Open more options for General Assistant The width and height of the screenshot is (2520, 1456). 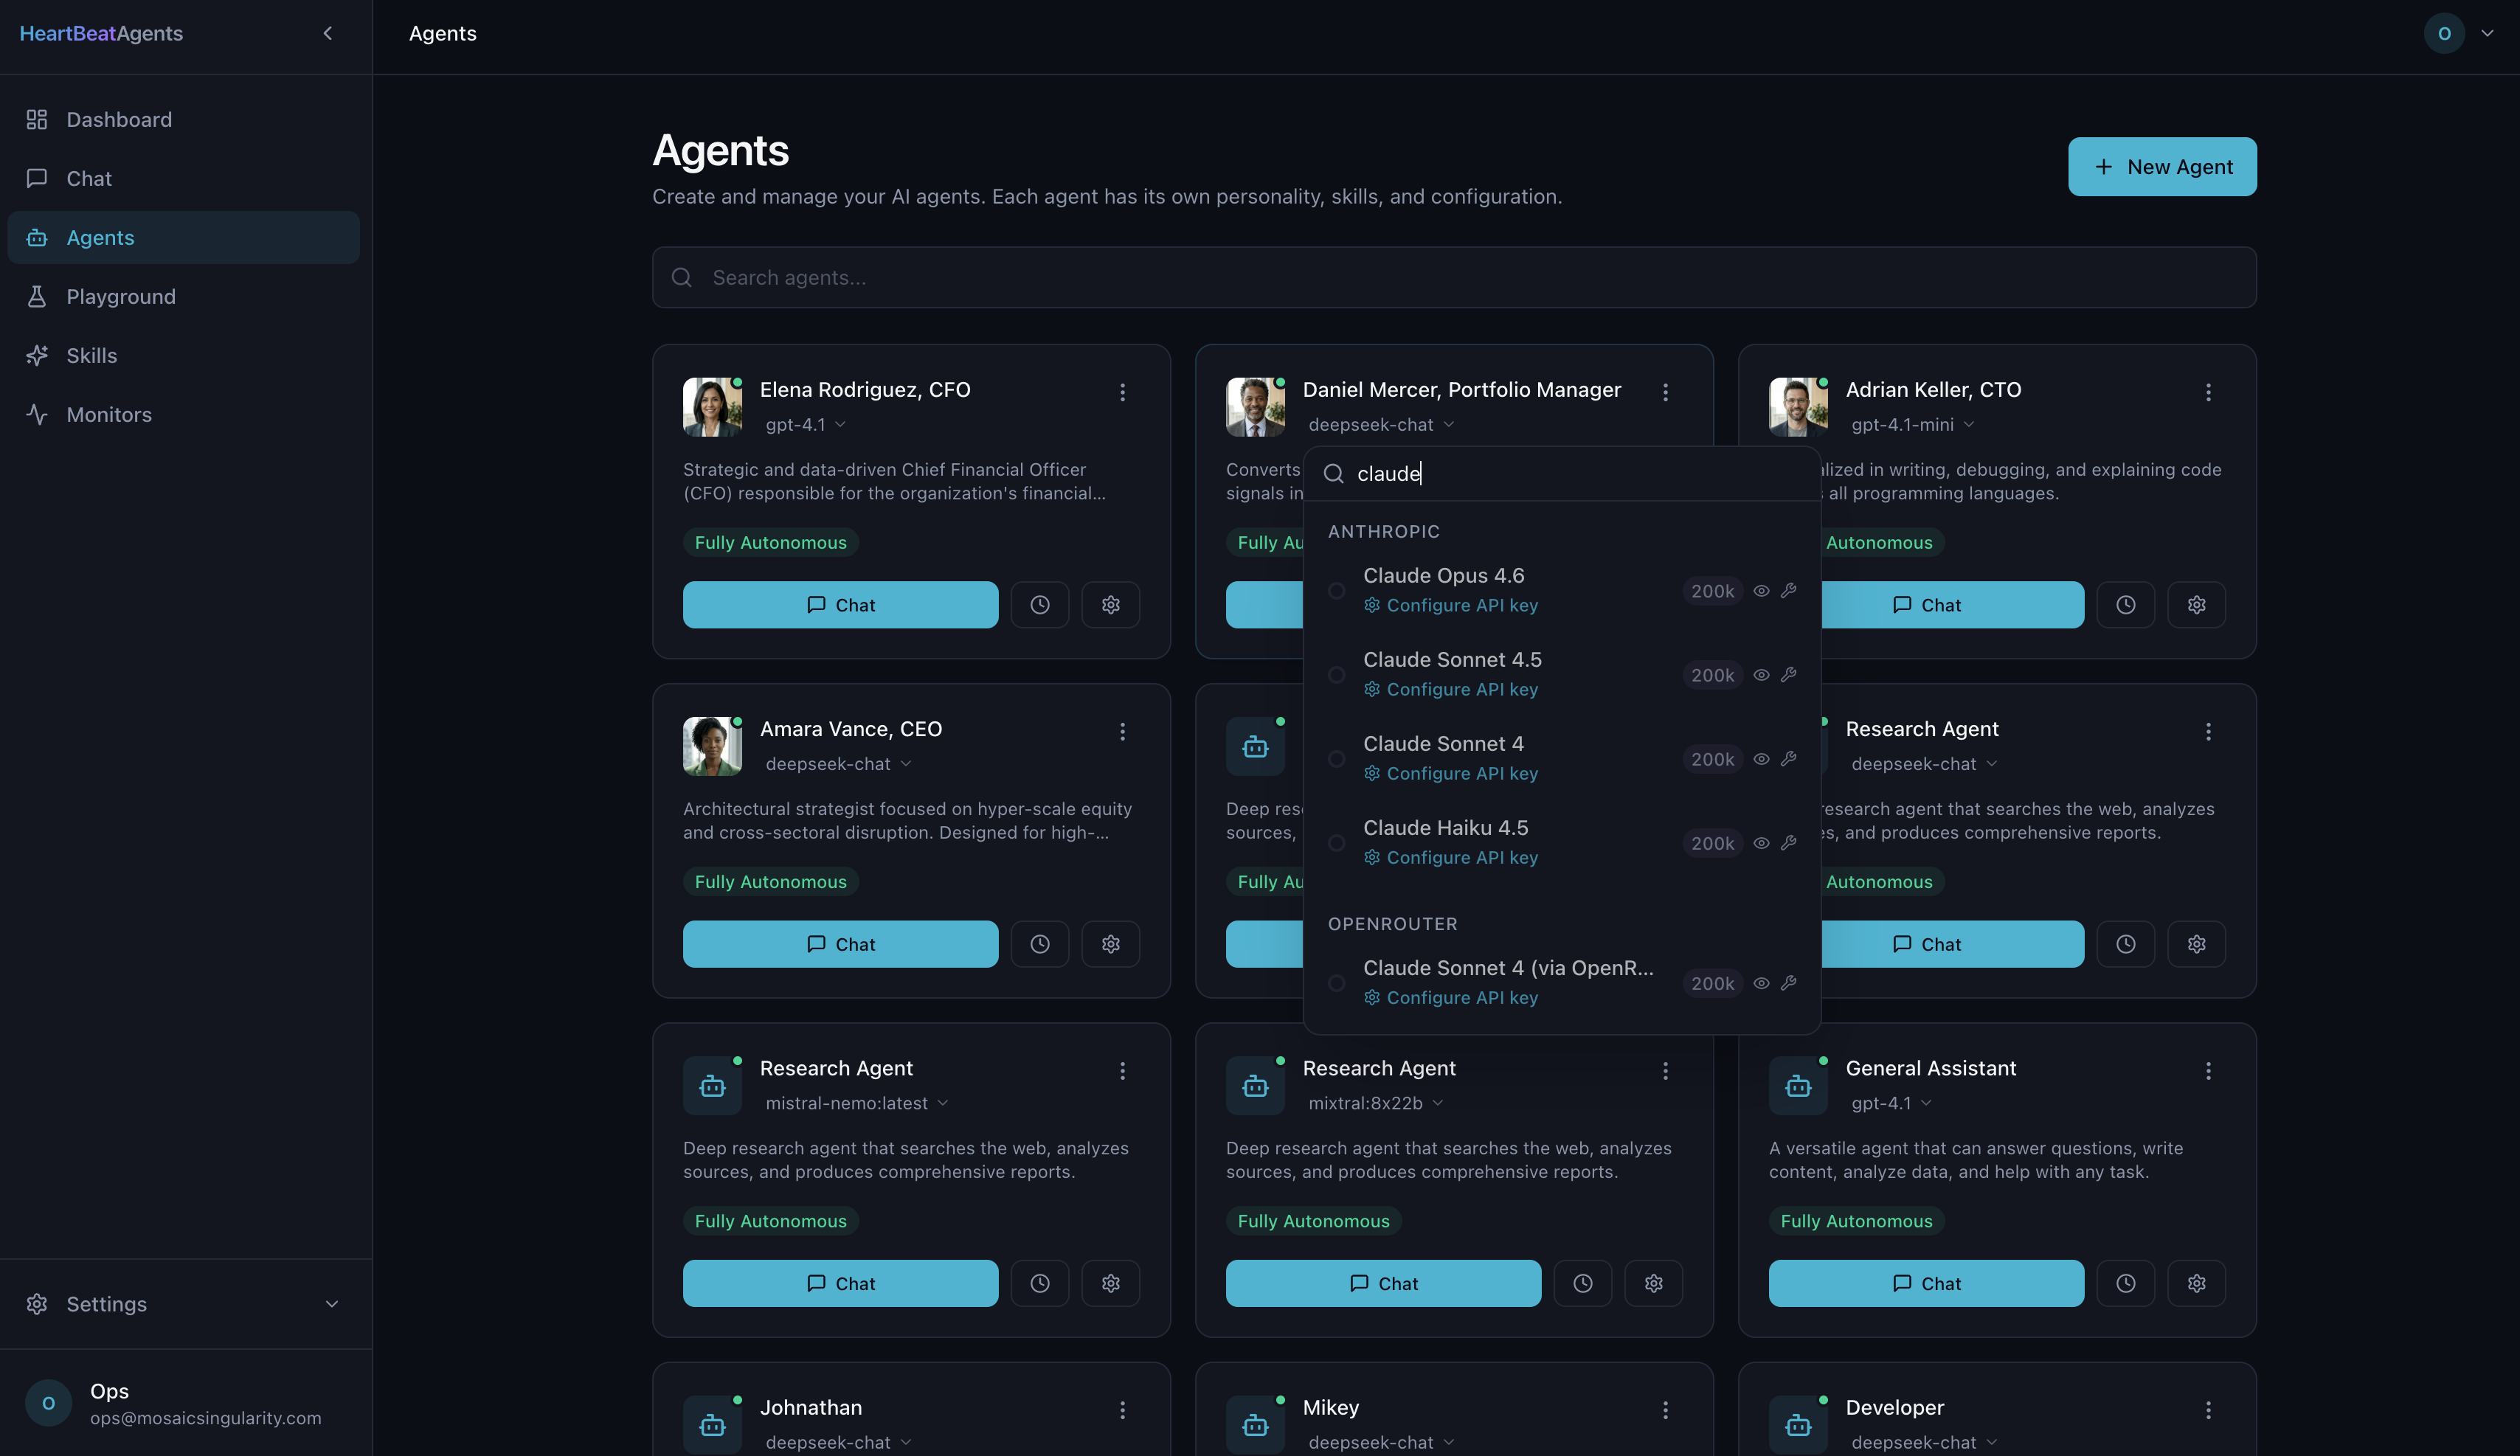(x=2208, y=1071)
